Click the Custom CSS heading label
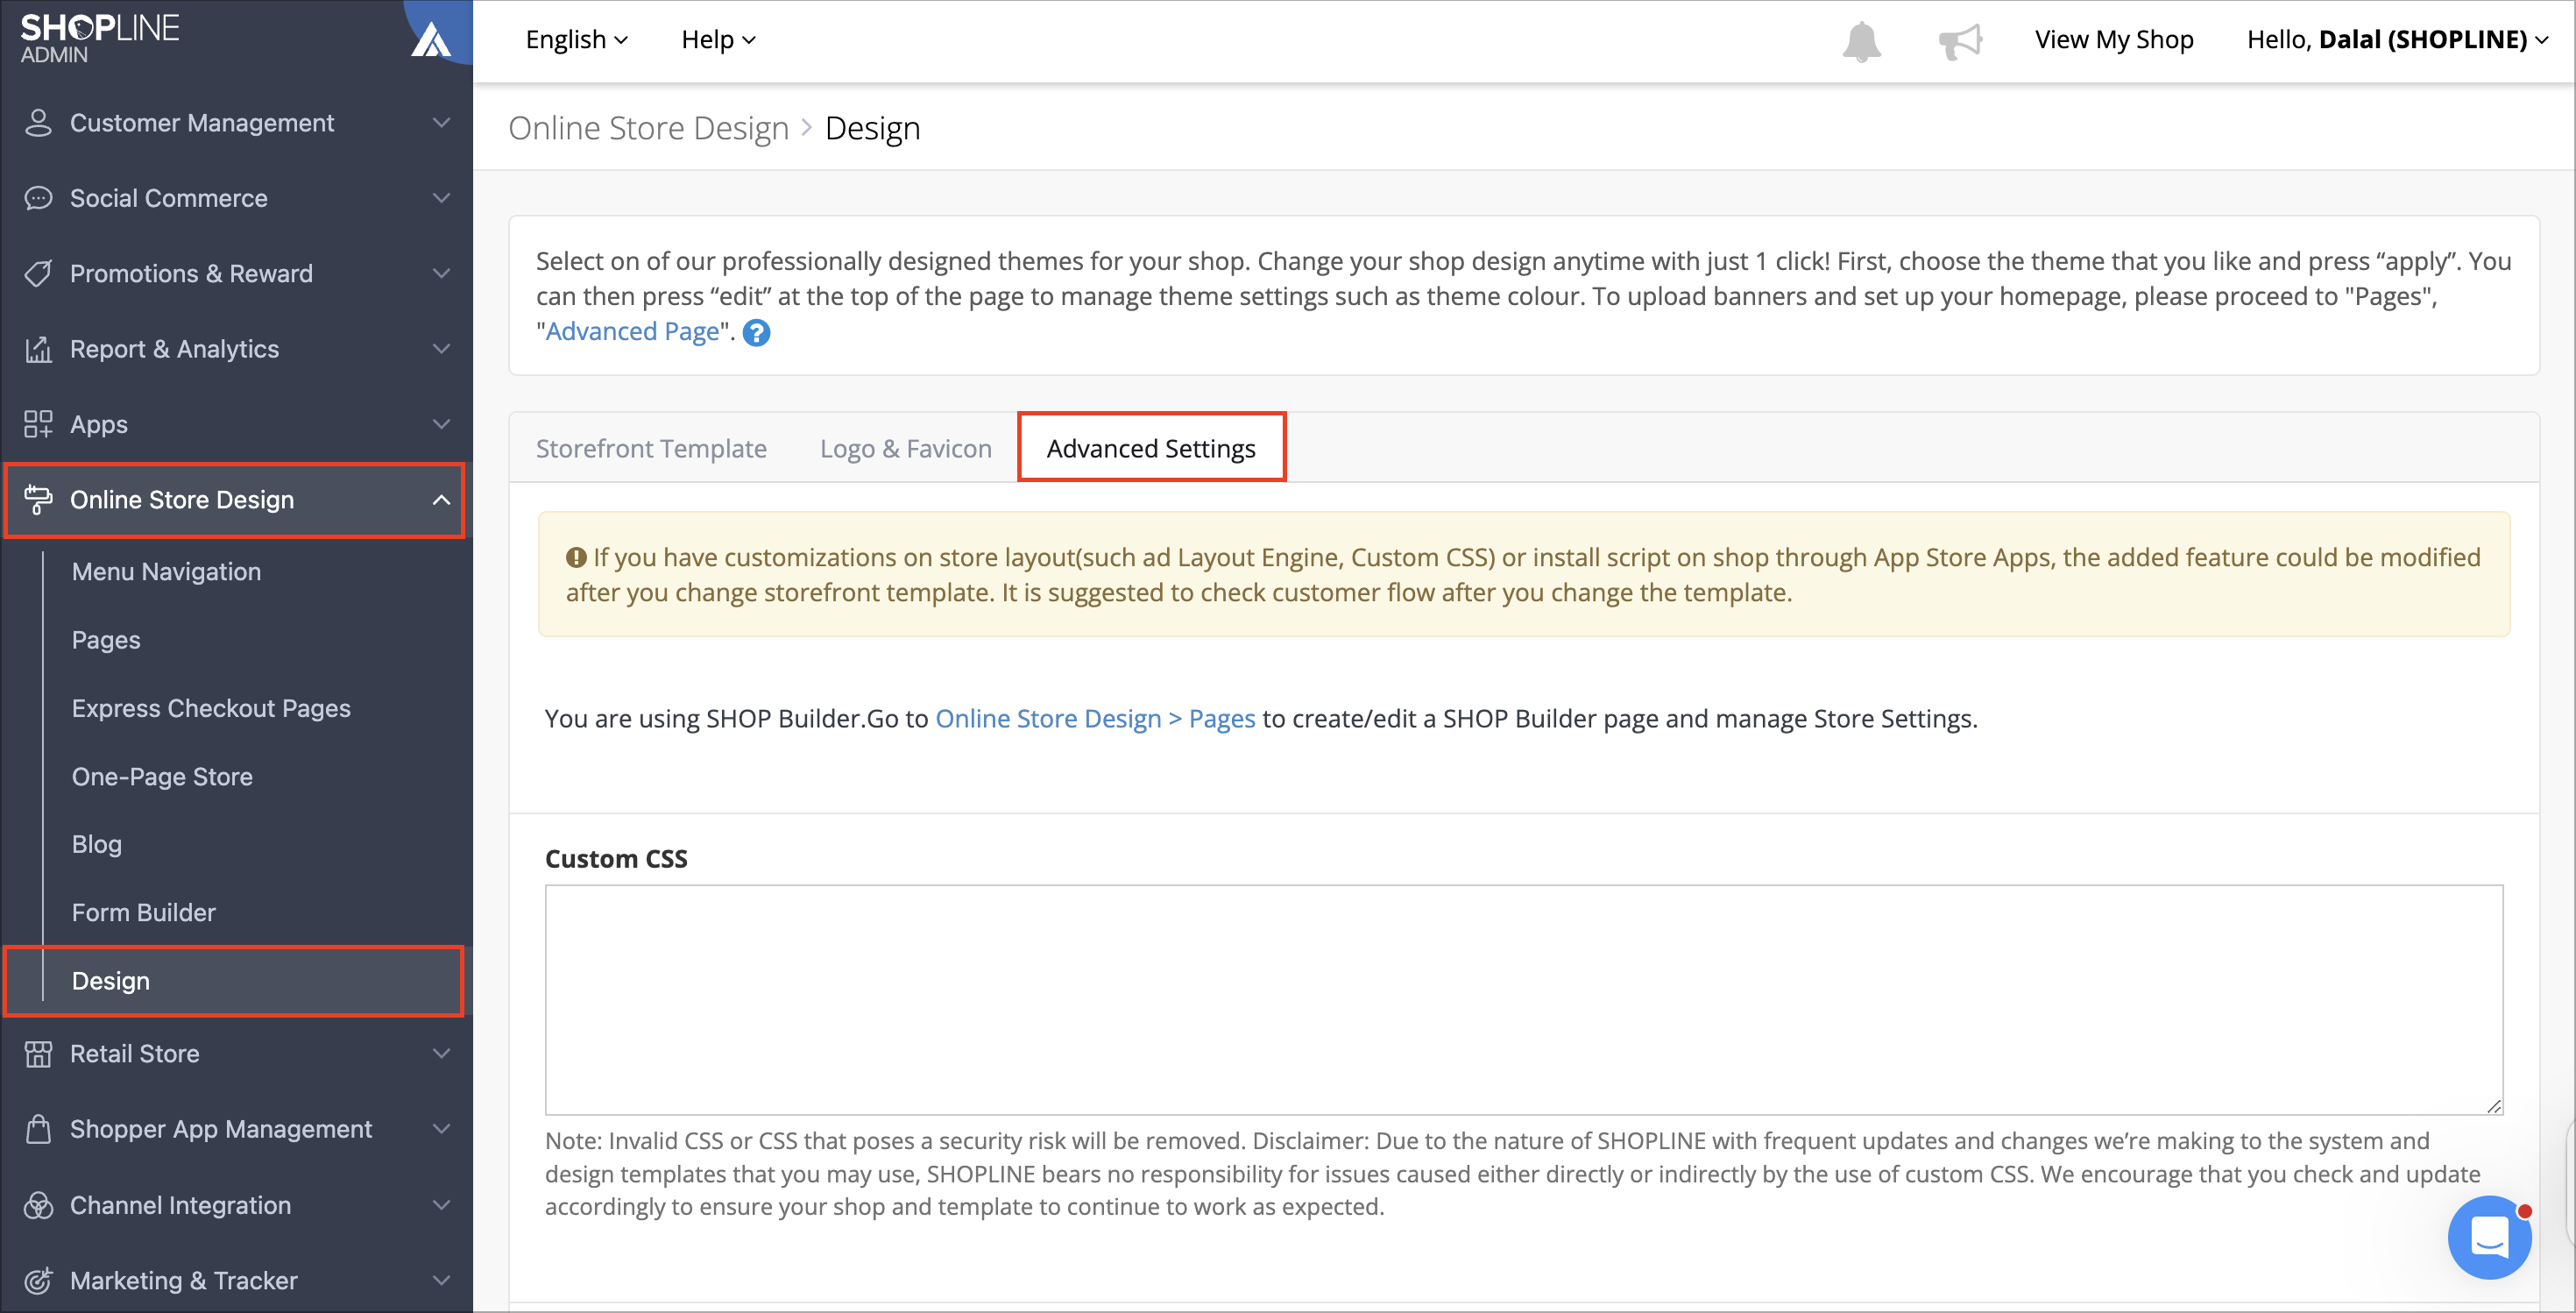 tap(616, 859)
